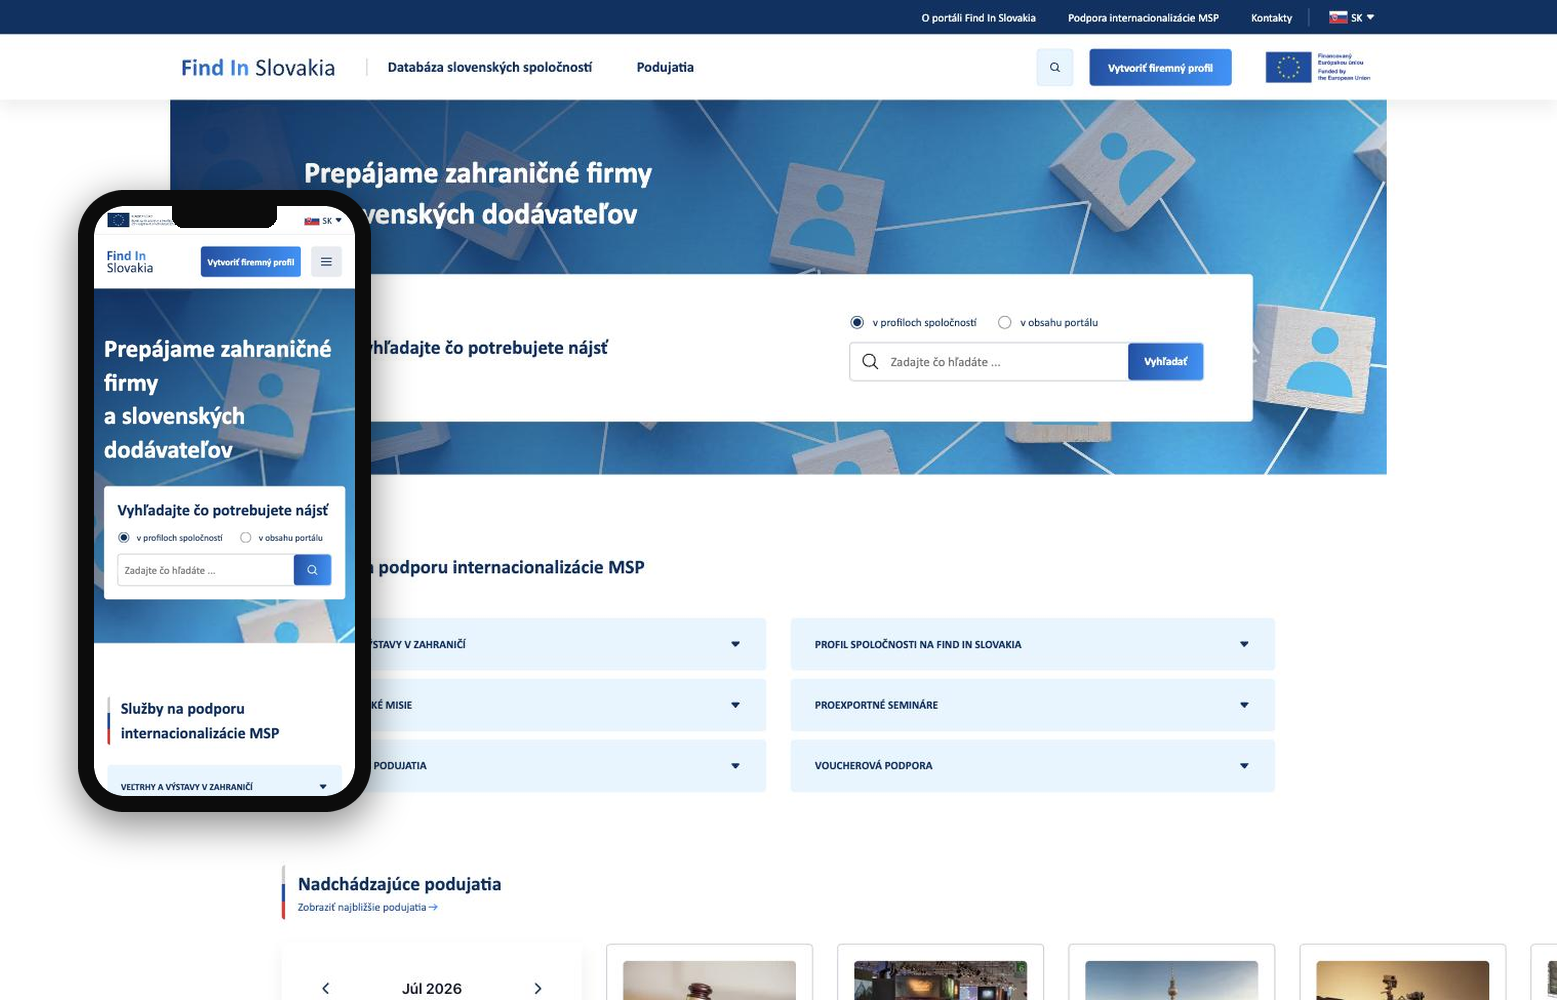Viewport: 1557px width, 1000px height.
Task: Open the 'Podujatia' navigation item
Action: pos(665,67)
